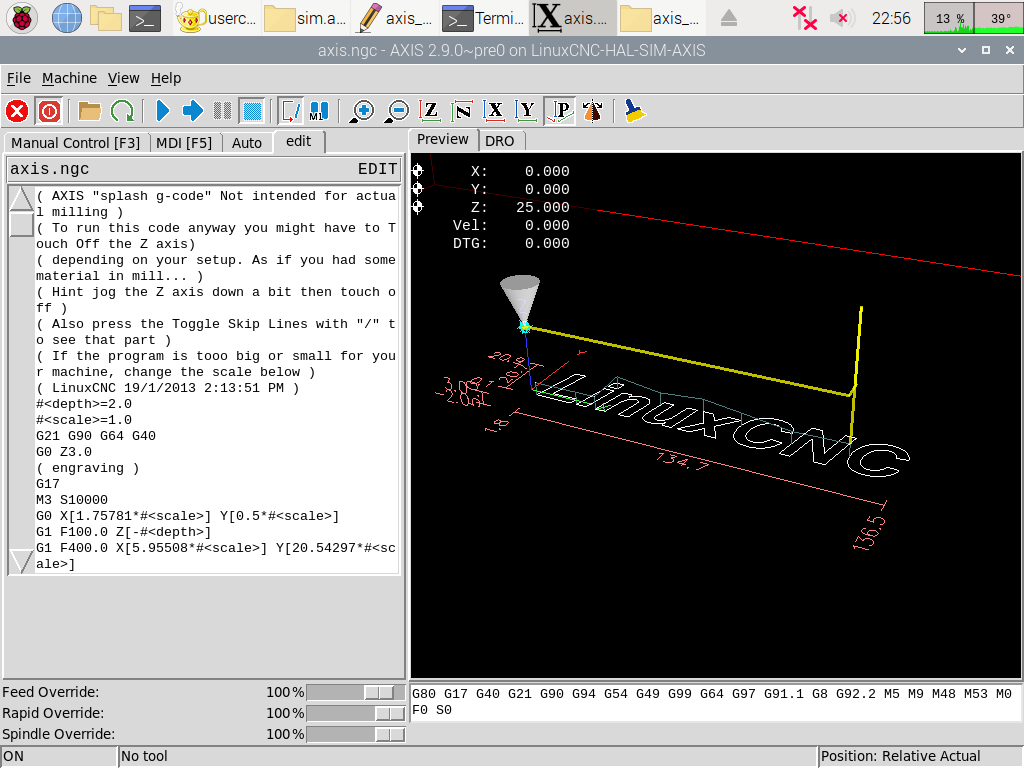Image resolution: width=1024 pixels, height=768 pixels.
Task: Open the Raspberry Pi applications menu
Action: pyautogui.click(x=22, y=18)
